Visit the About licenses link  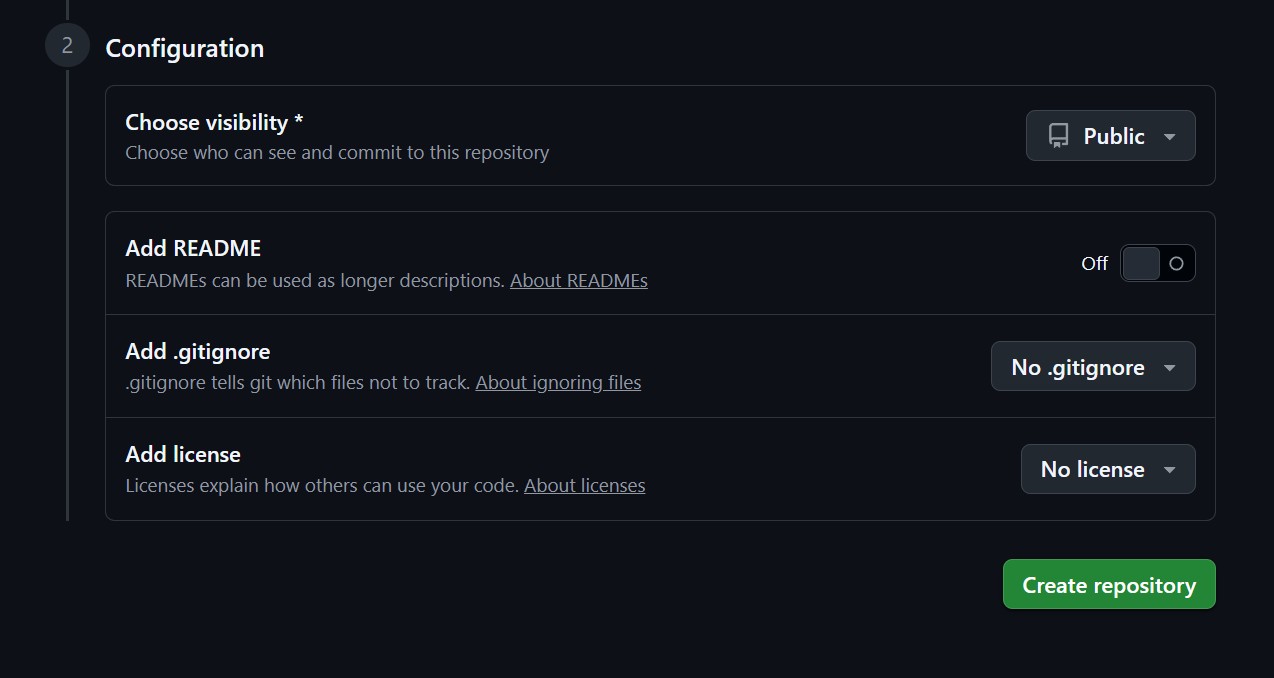[x=584, y=486]
